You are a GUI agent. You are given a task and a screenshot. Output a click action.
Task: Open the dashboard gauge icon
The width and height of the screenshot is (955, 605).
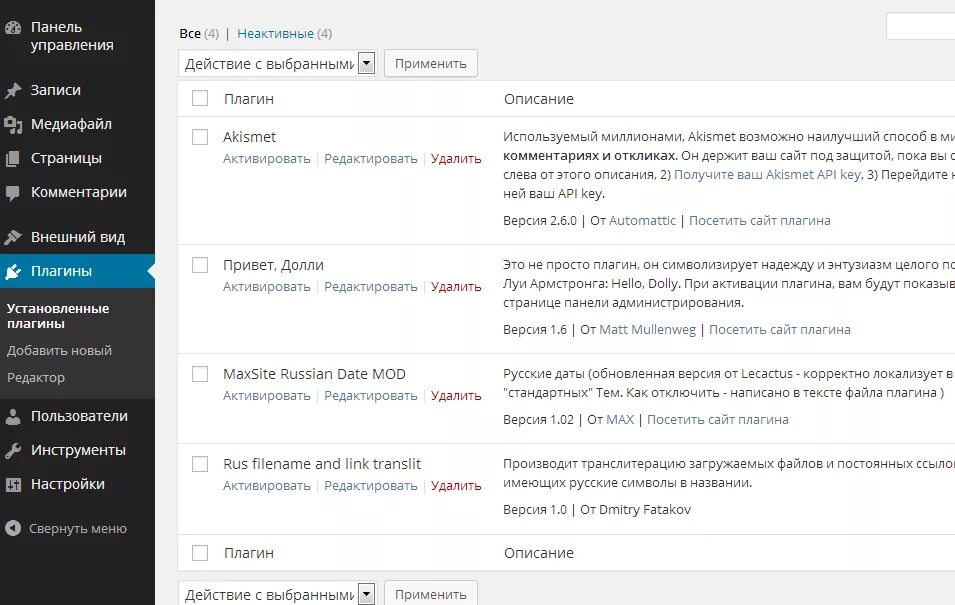[13, 28]
